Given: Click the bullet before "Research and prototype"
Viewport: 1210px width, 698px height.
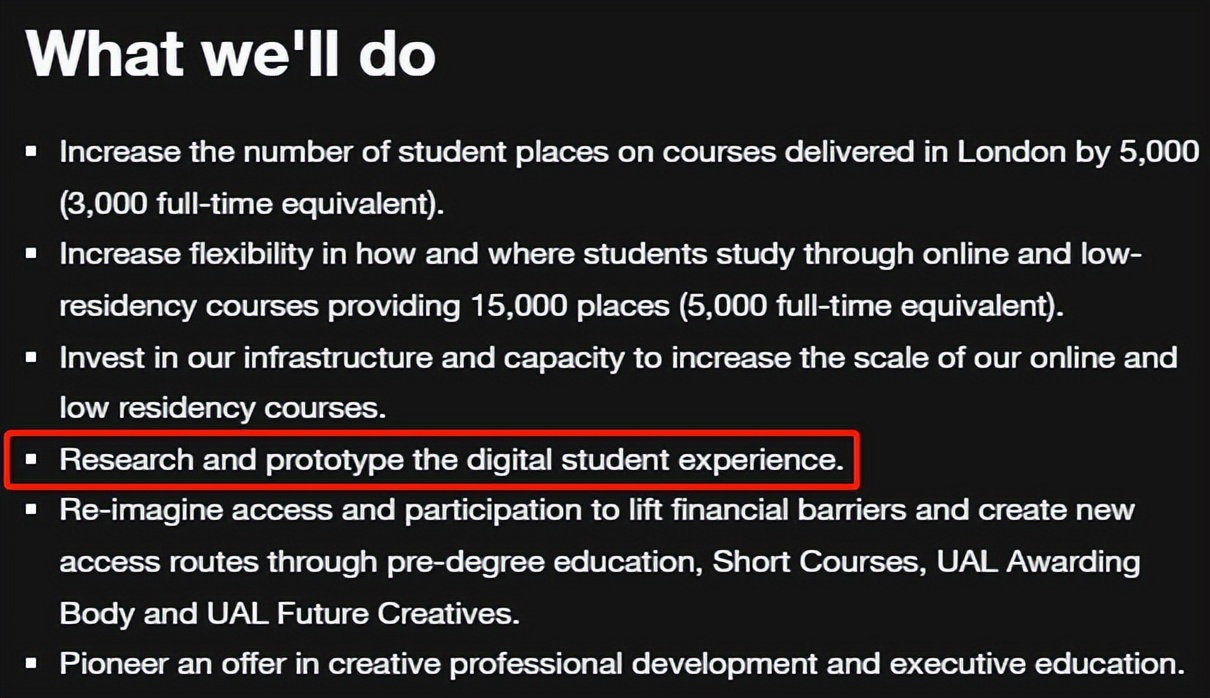Looking at the screenshot, I should (32, 459).
